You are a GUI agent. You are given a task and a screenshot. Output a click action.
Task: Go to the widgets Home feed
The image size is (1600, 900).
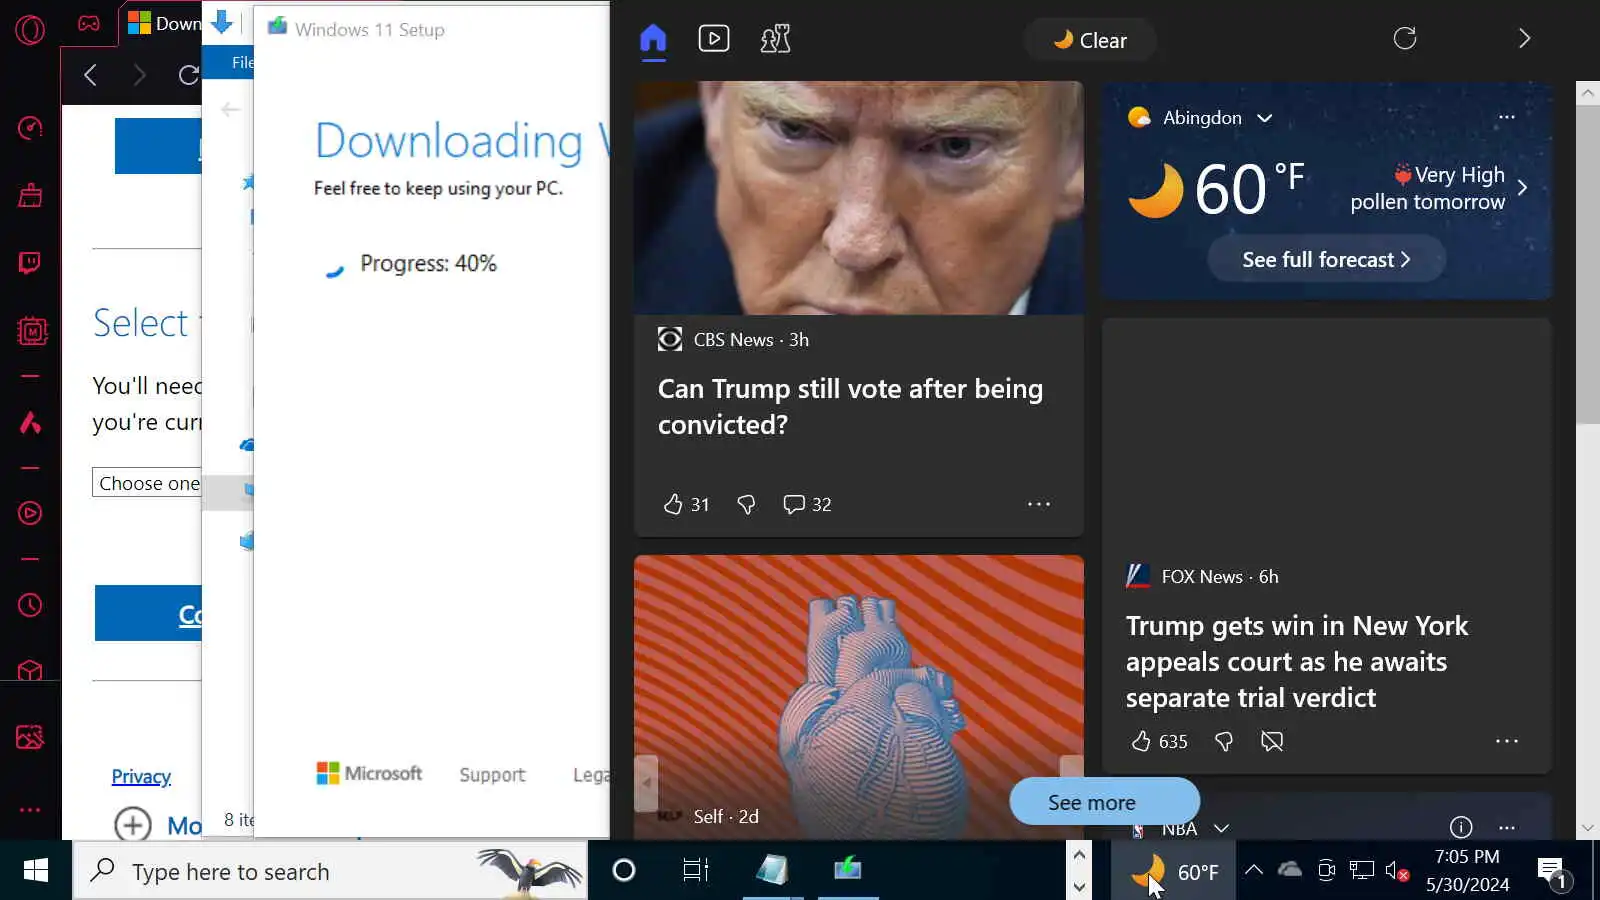653,39
